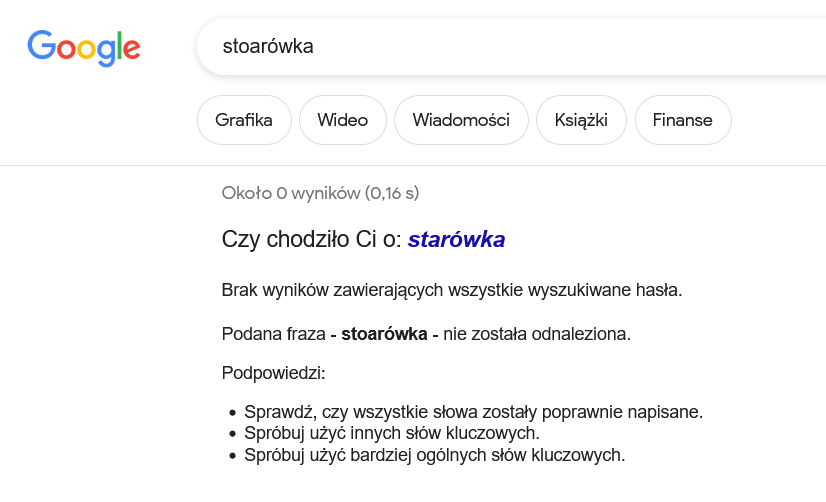Open the Wideo results tab

[x=342, y=120]
